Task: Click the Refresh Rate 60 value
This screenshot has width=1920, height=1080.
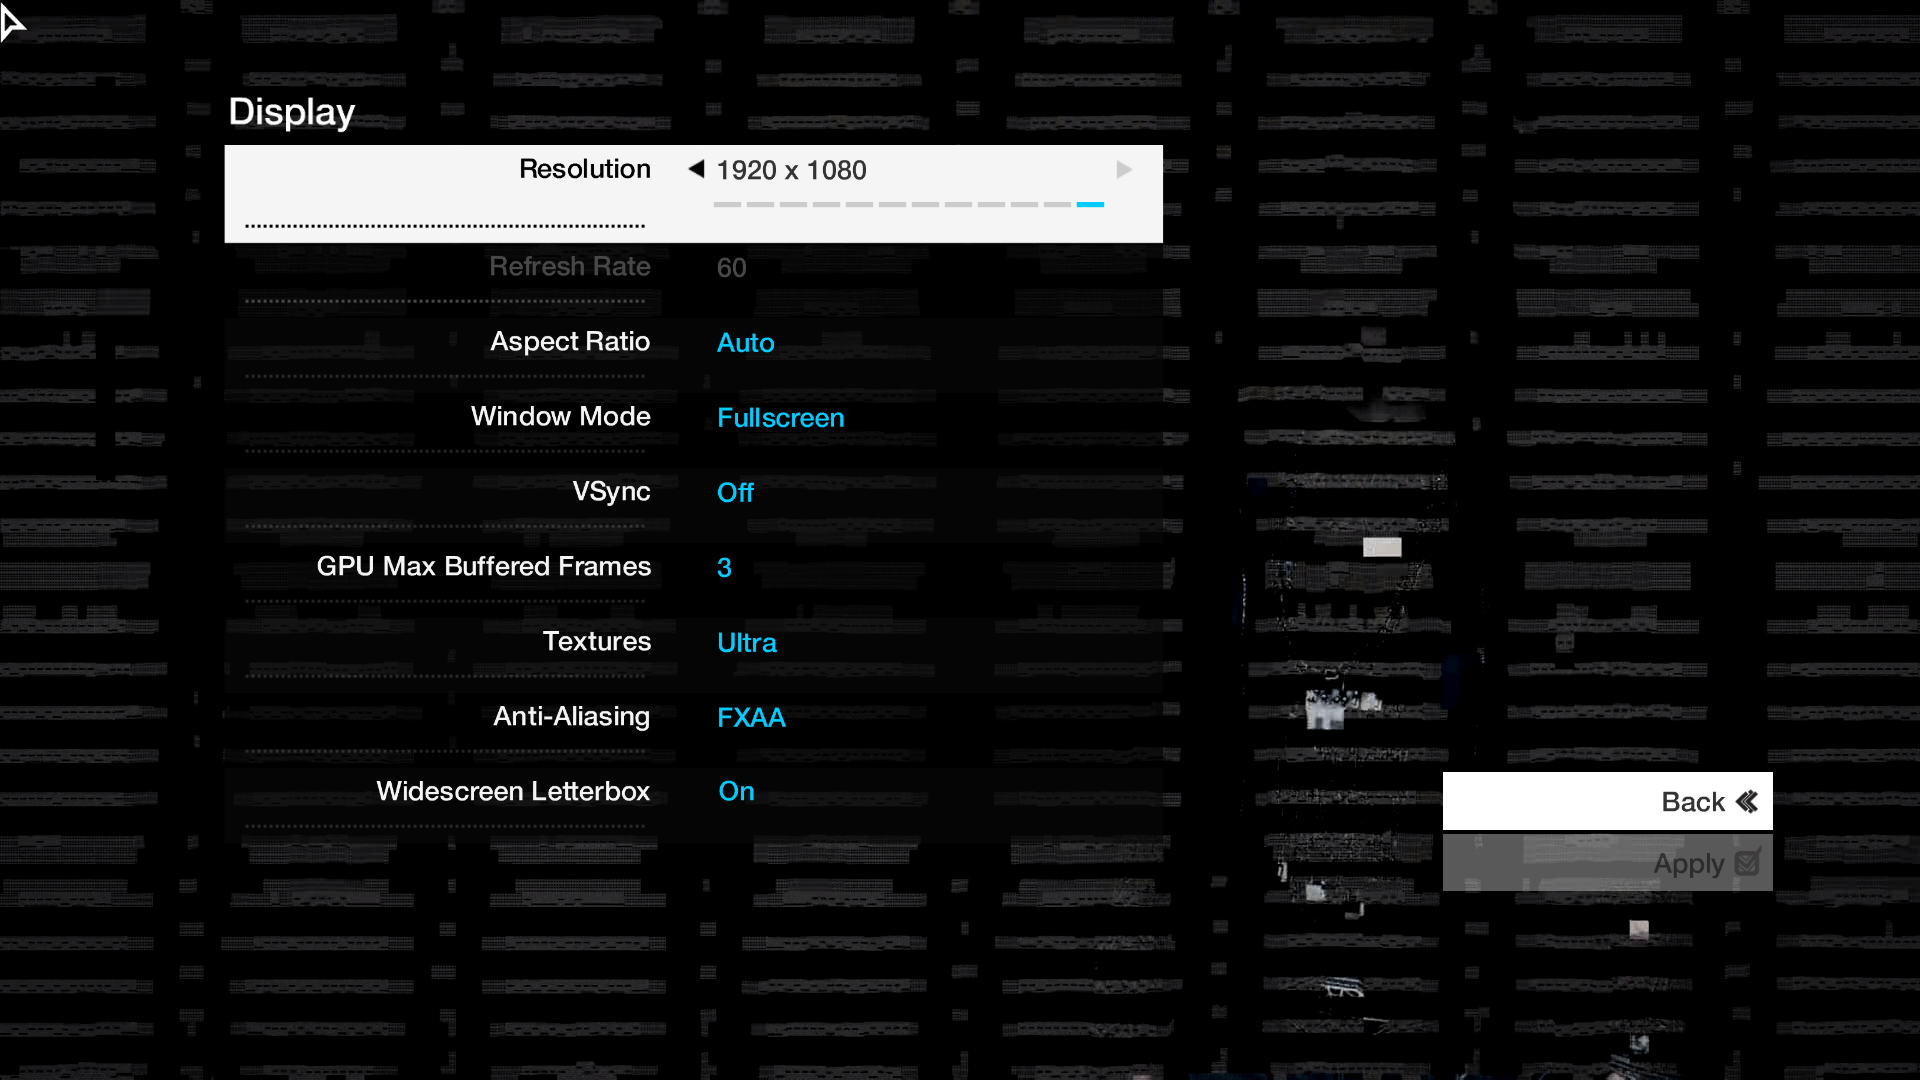Action: coord(731,268)
